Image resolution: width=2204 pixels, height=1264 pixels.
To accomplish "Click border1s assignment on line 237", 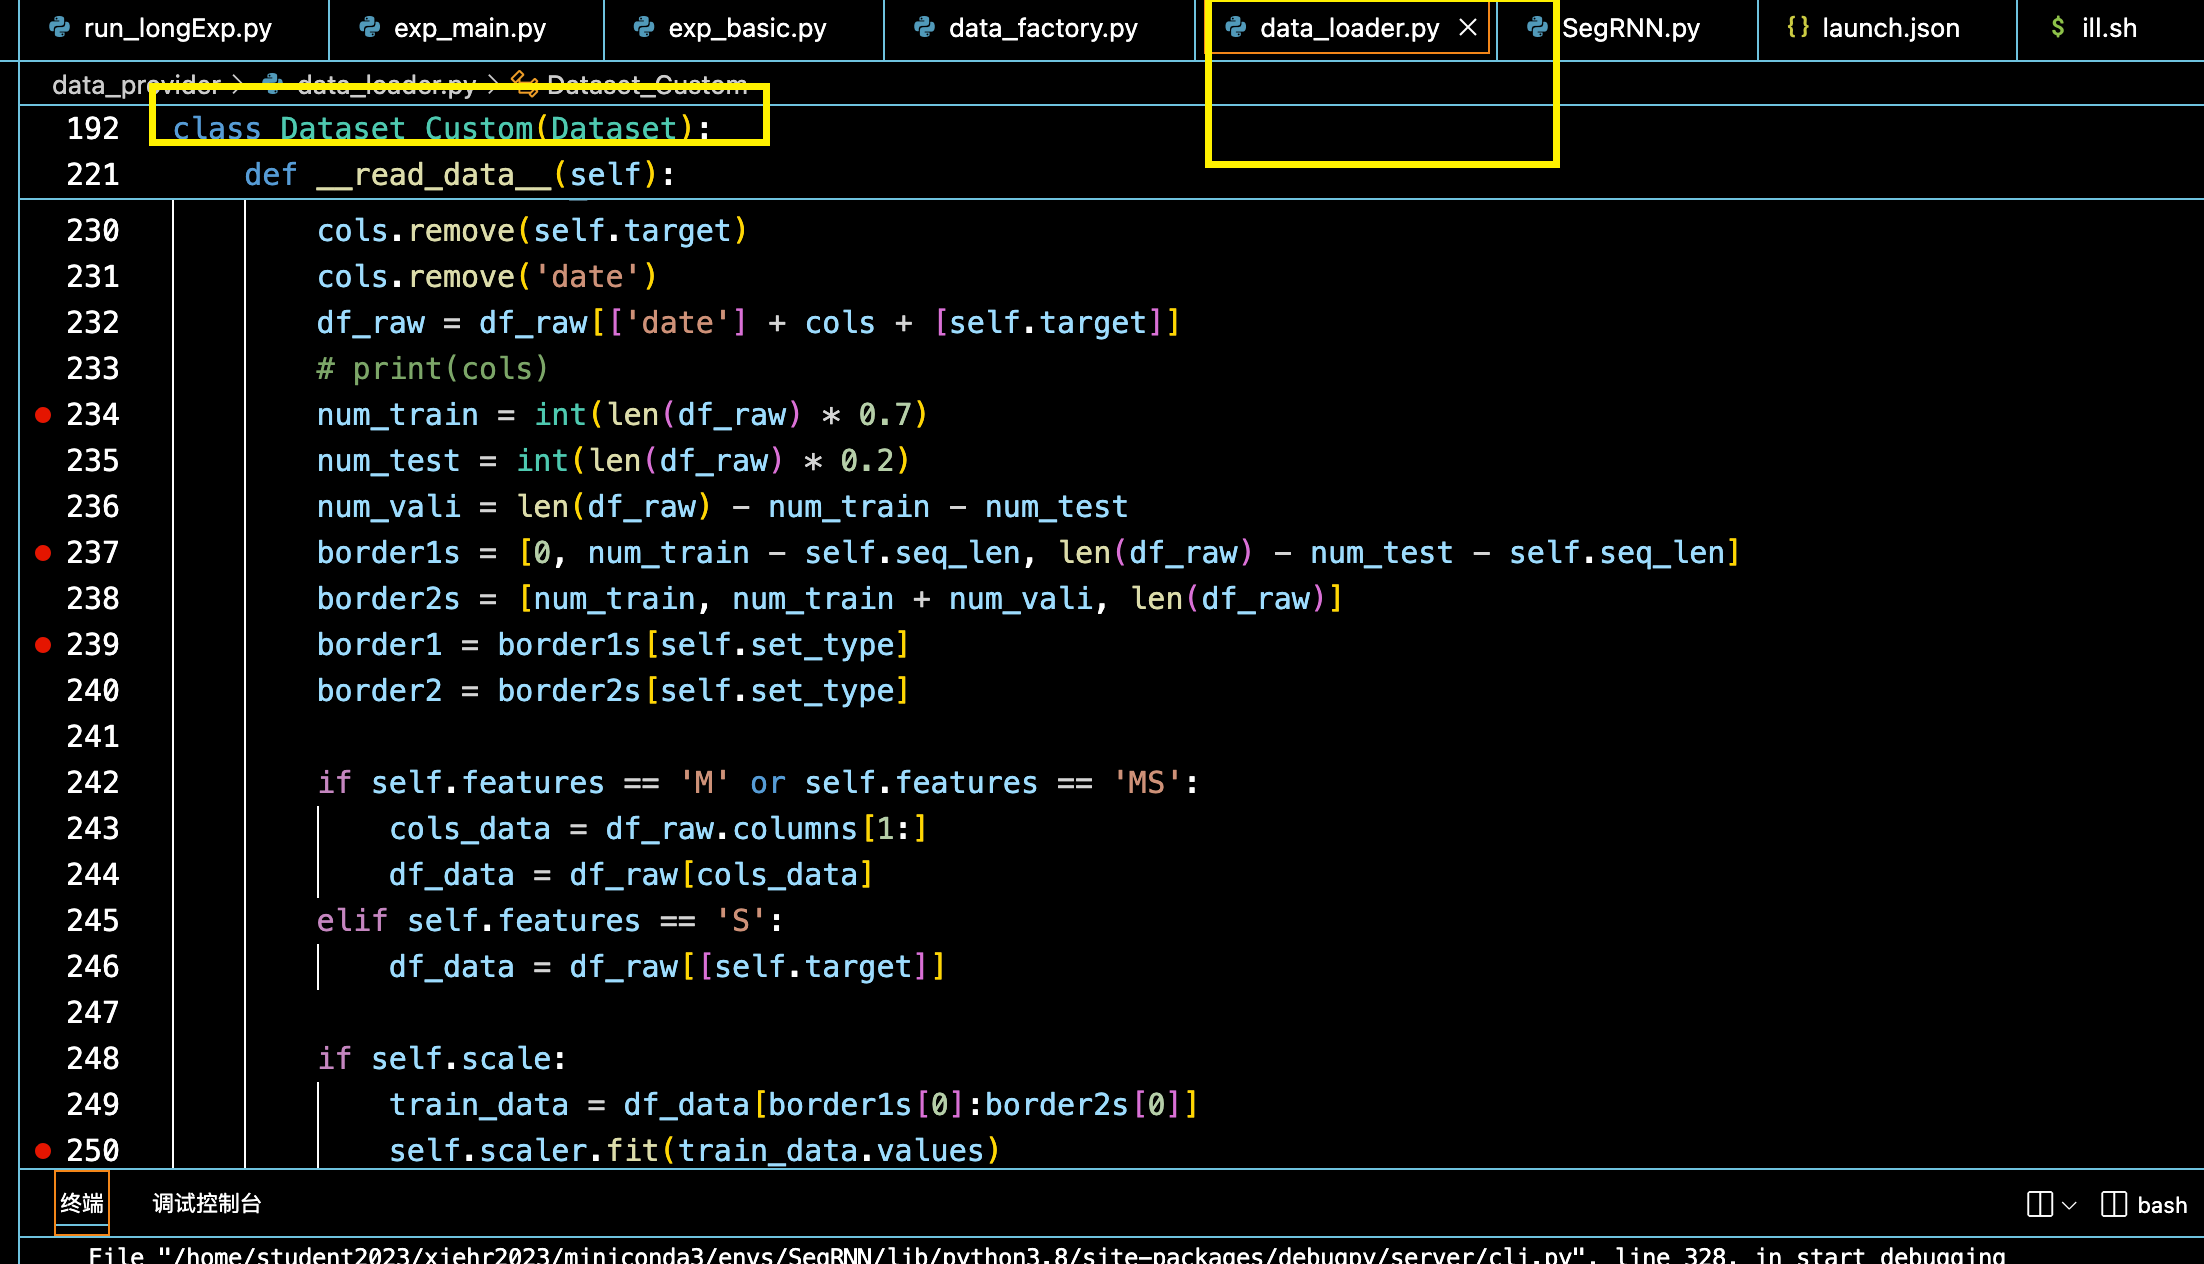I will point(1029,553).
